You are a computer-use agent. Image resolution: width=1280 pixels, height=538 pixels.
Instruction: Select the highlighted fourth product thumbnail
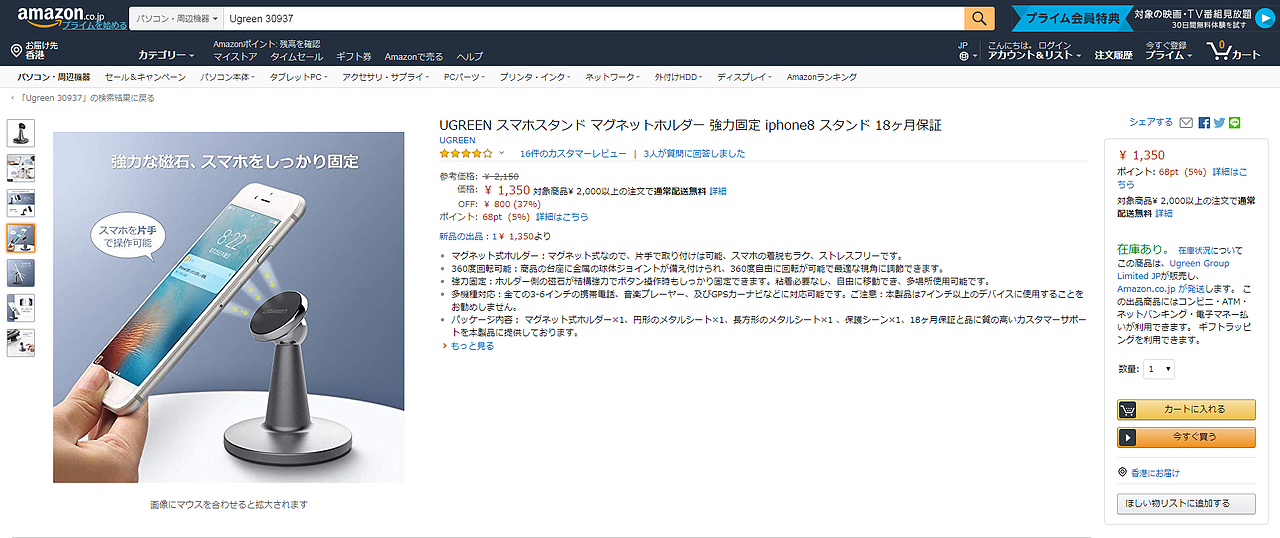21,237
